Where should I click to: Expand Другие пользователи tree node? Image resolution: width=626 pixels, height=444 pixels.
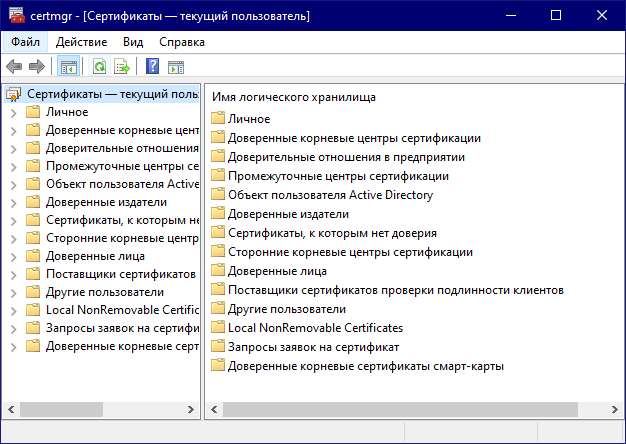[x=14, y=293]
